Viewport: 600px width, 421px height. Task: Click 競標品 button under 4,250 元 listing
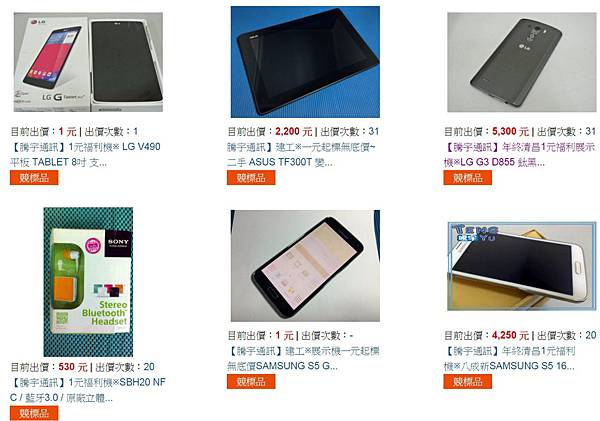click(x=468, y=382)
